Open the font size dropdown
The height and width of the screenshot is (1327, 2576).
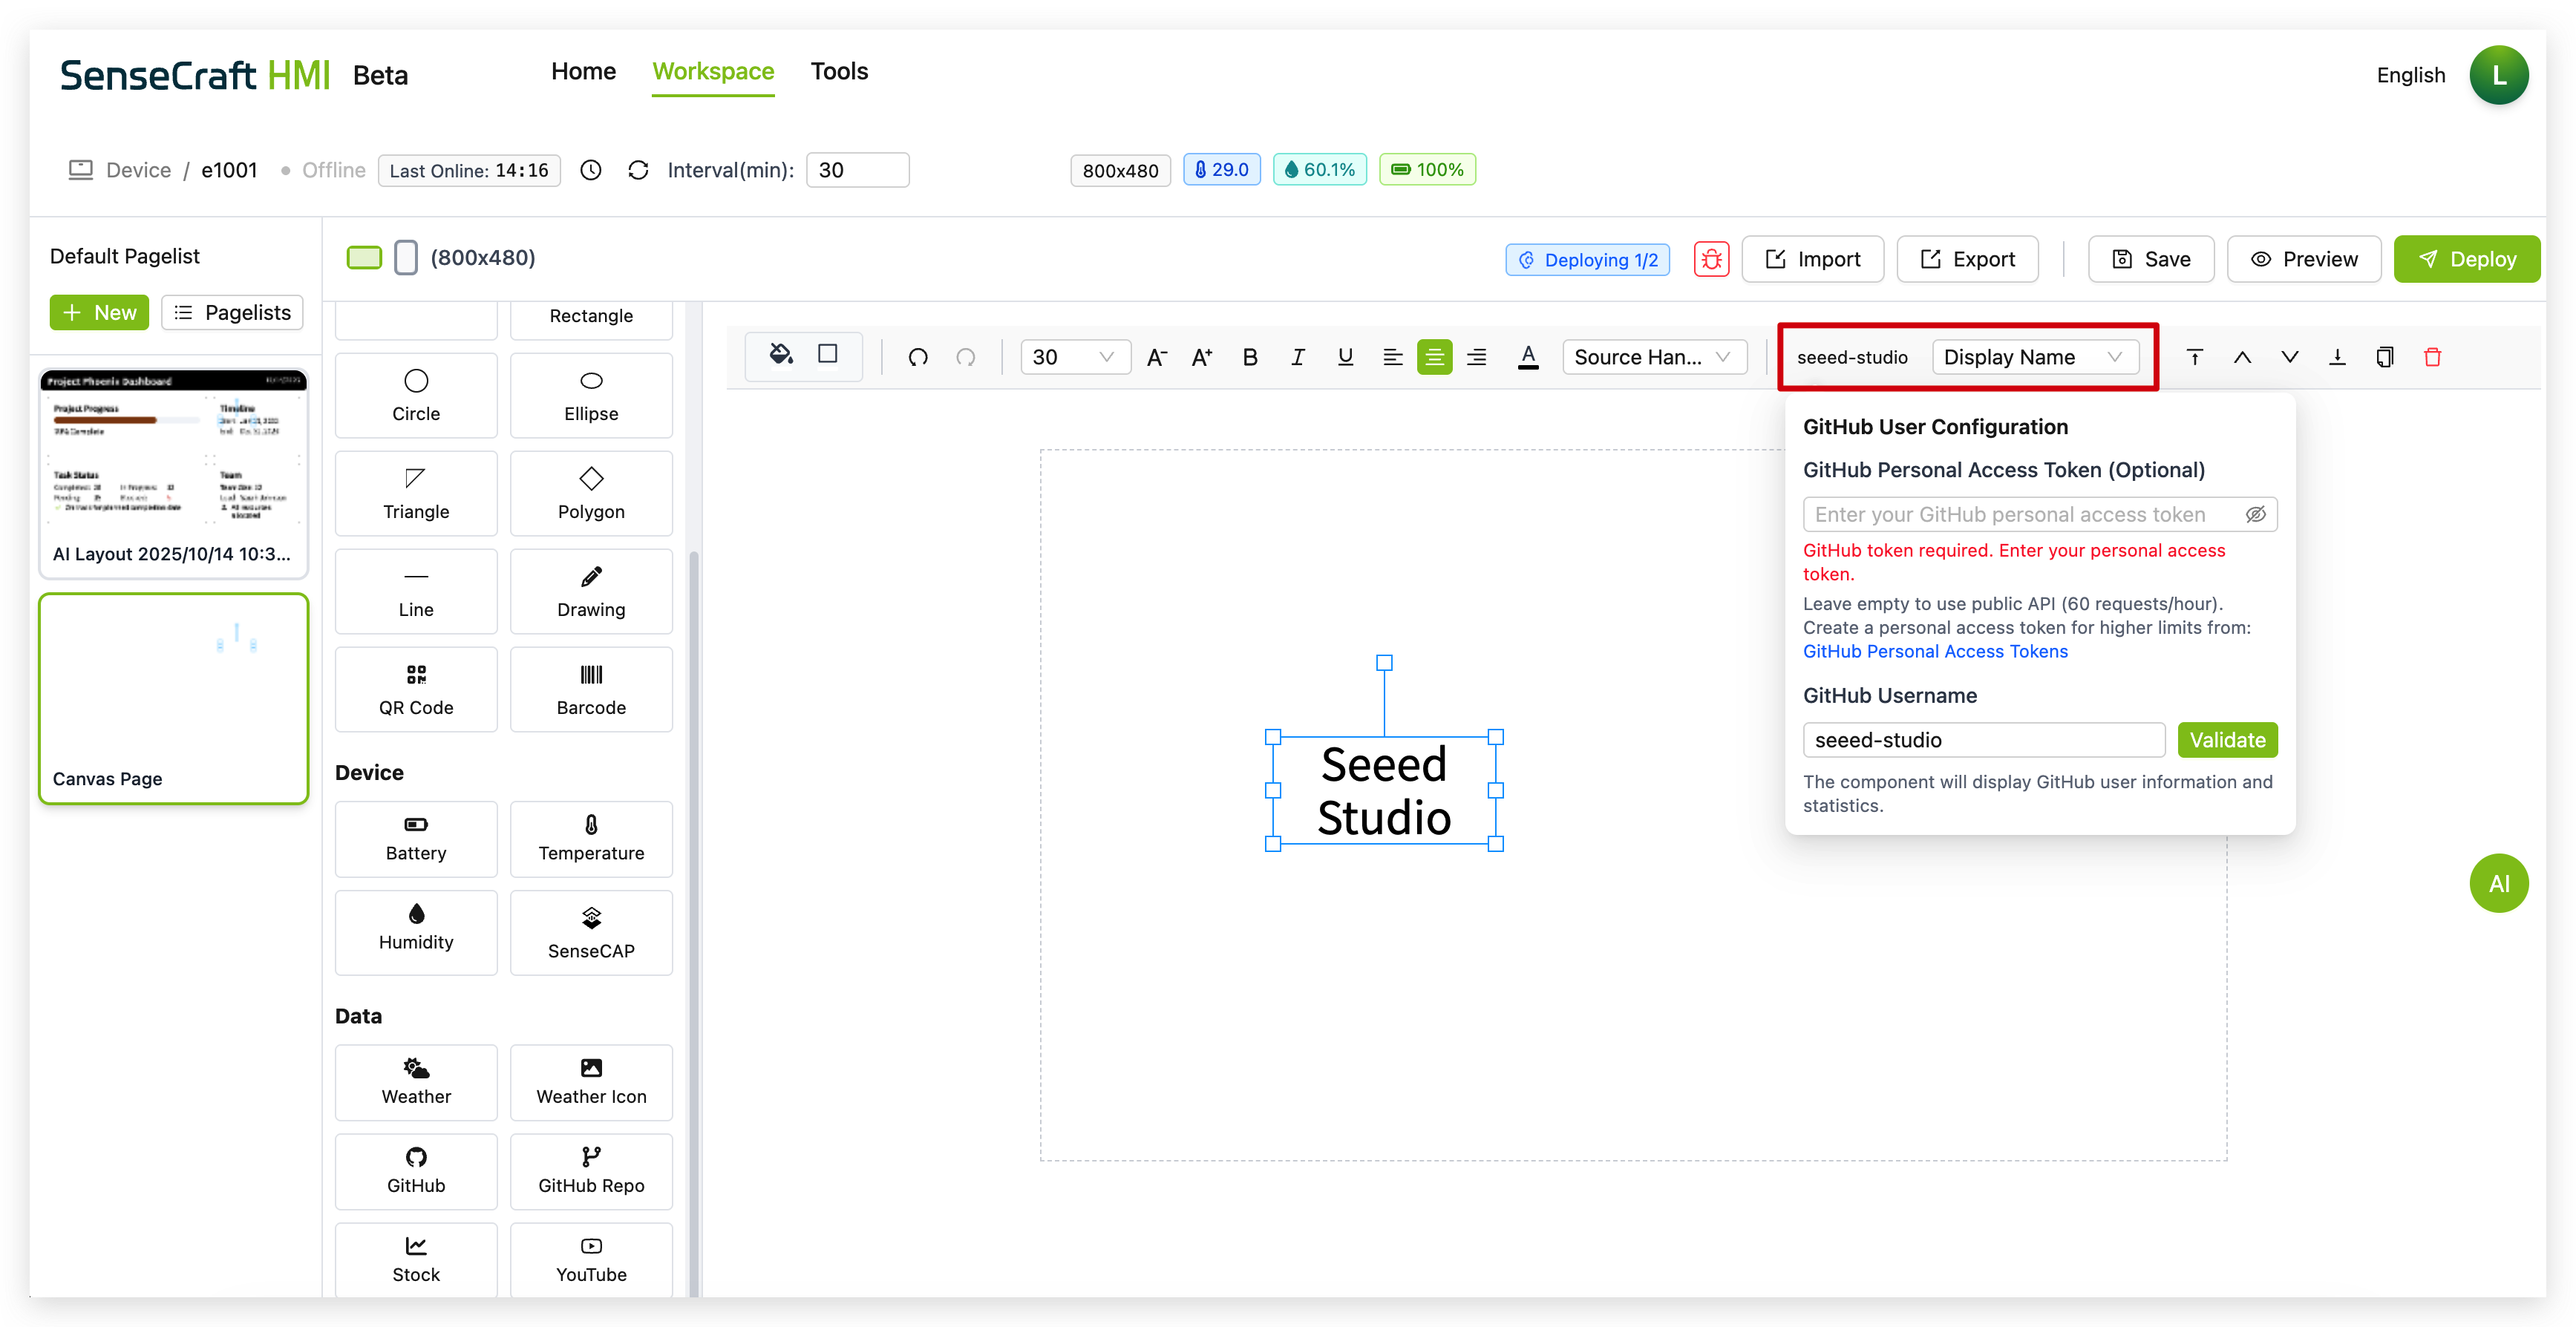1074,357
